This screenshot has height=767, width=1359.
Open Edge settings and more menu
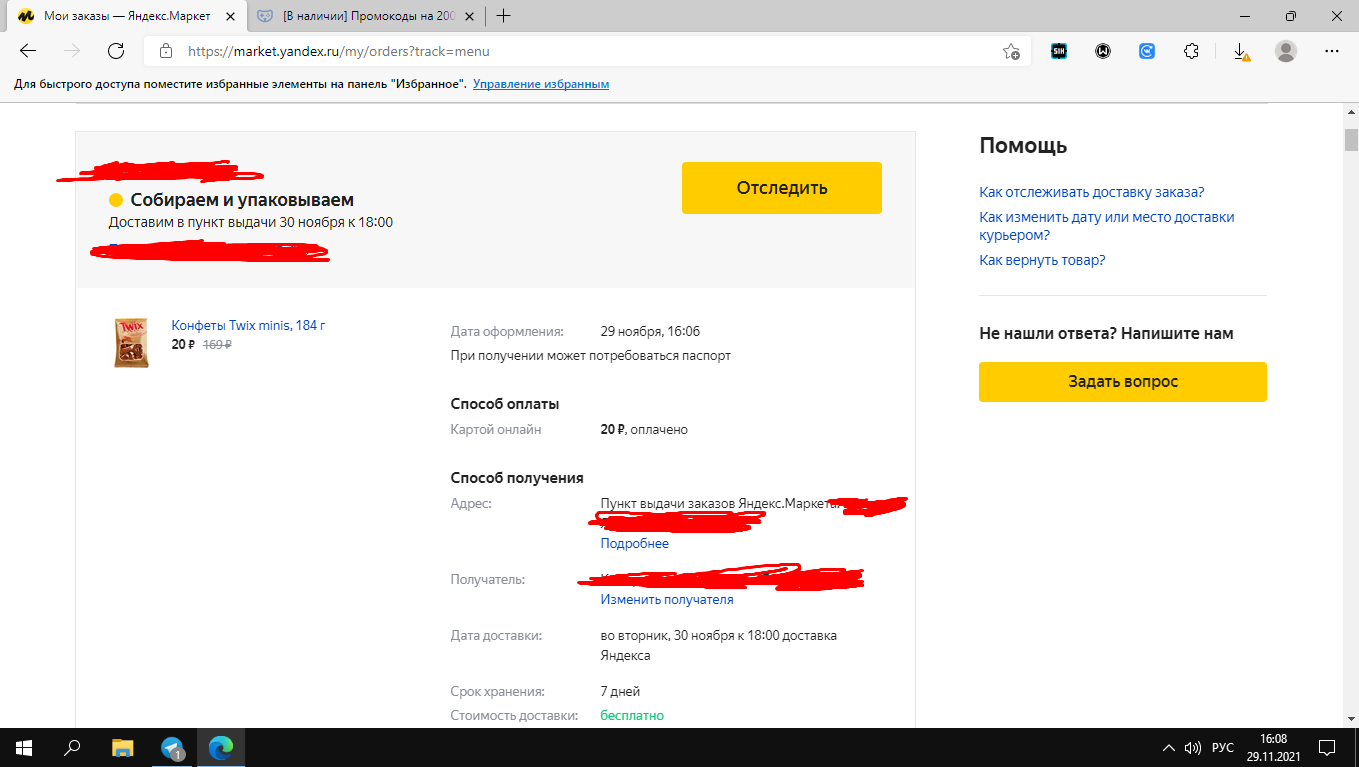(x=1331, y=51)
